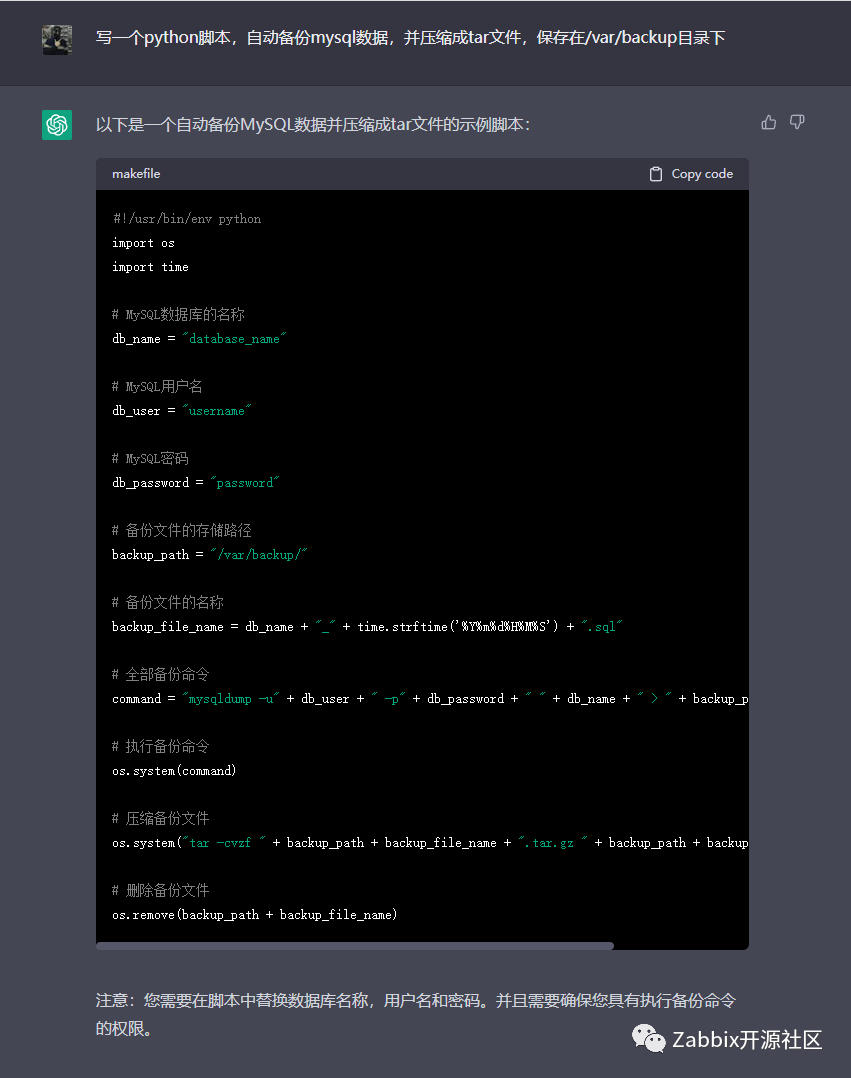The image size is (851, 1078).
Task: Click the backup_path = "/var/backup/" line
Action: tap(210, 555)
